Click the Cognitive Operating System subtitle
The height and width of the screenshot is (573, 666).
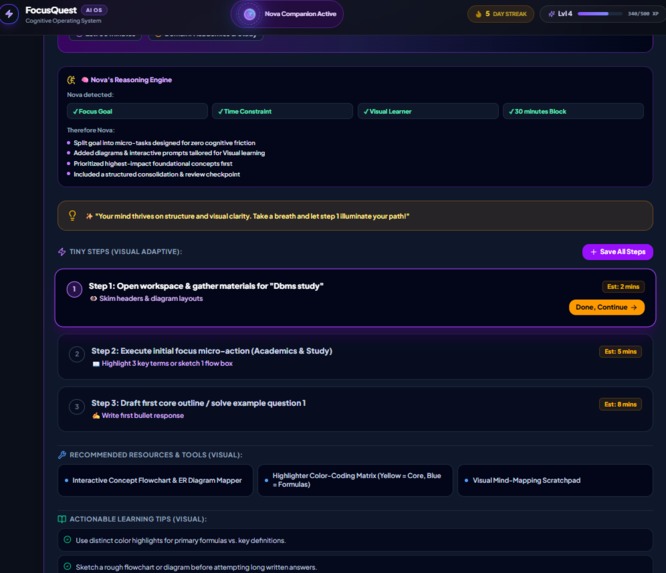[63, 21]
